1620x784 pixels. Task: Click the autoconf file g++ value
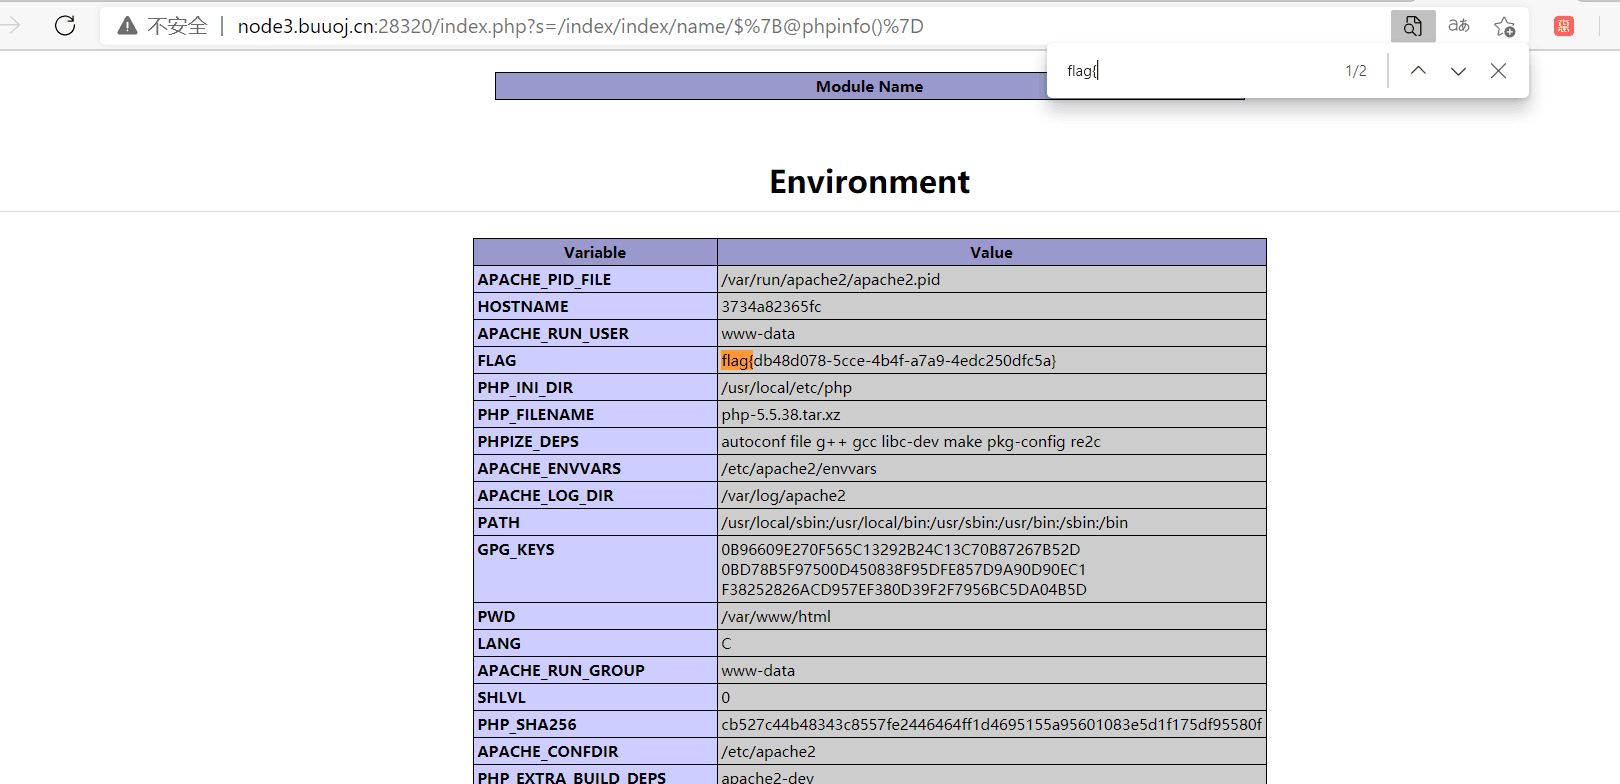(x=911, y=441)
